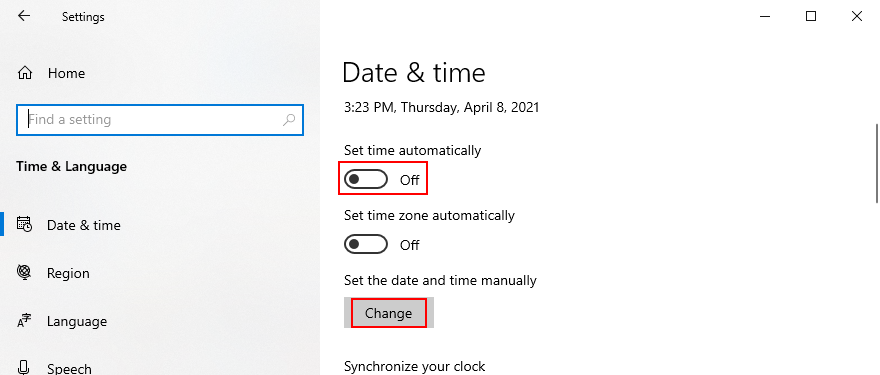Click the Language character icon
The width and height of the screenshot is (880, 375).
pyautogui.click(x=24, y=321)
